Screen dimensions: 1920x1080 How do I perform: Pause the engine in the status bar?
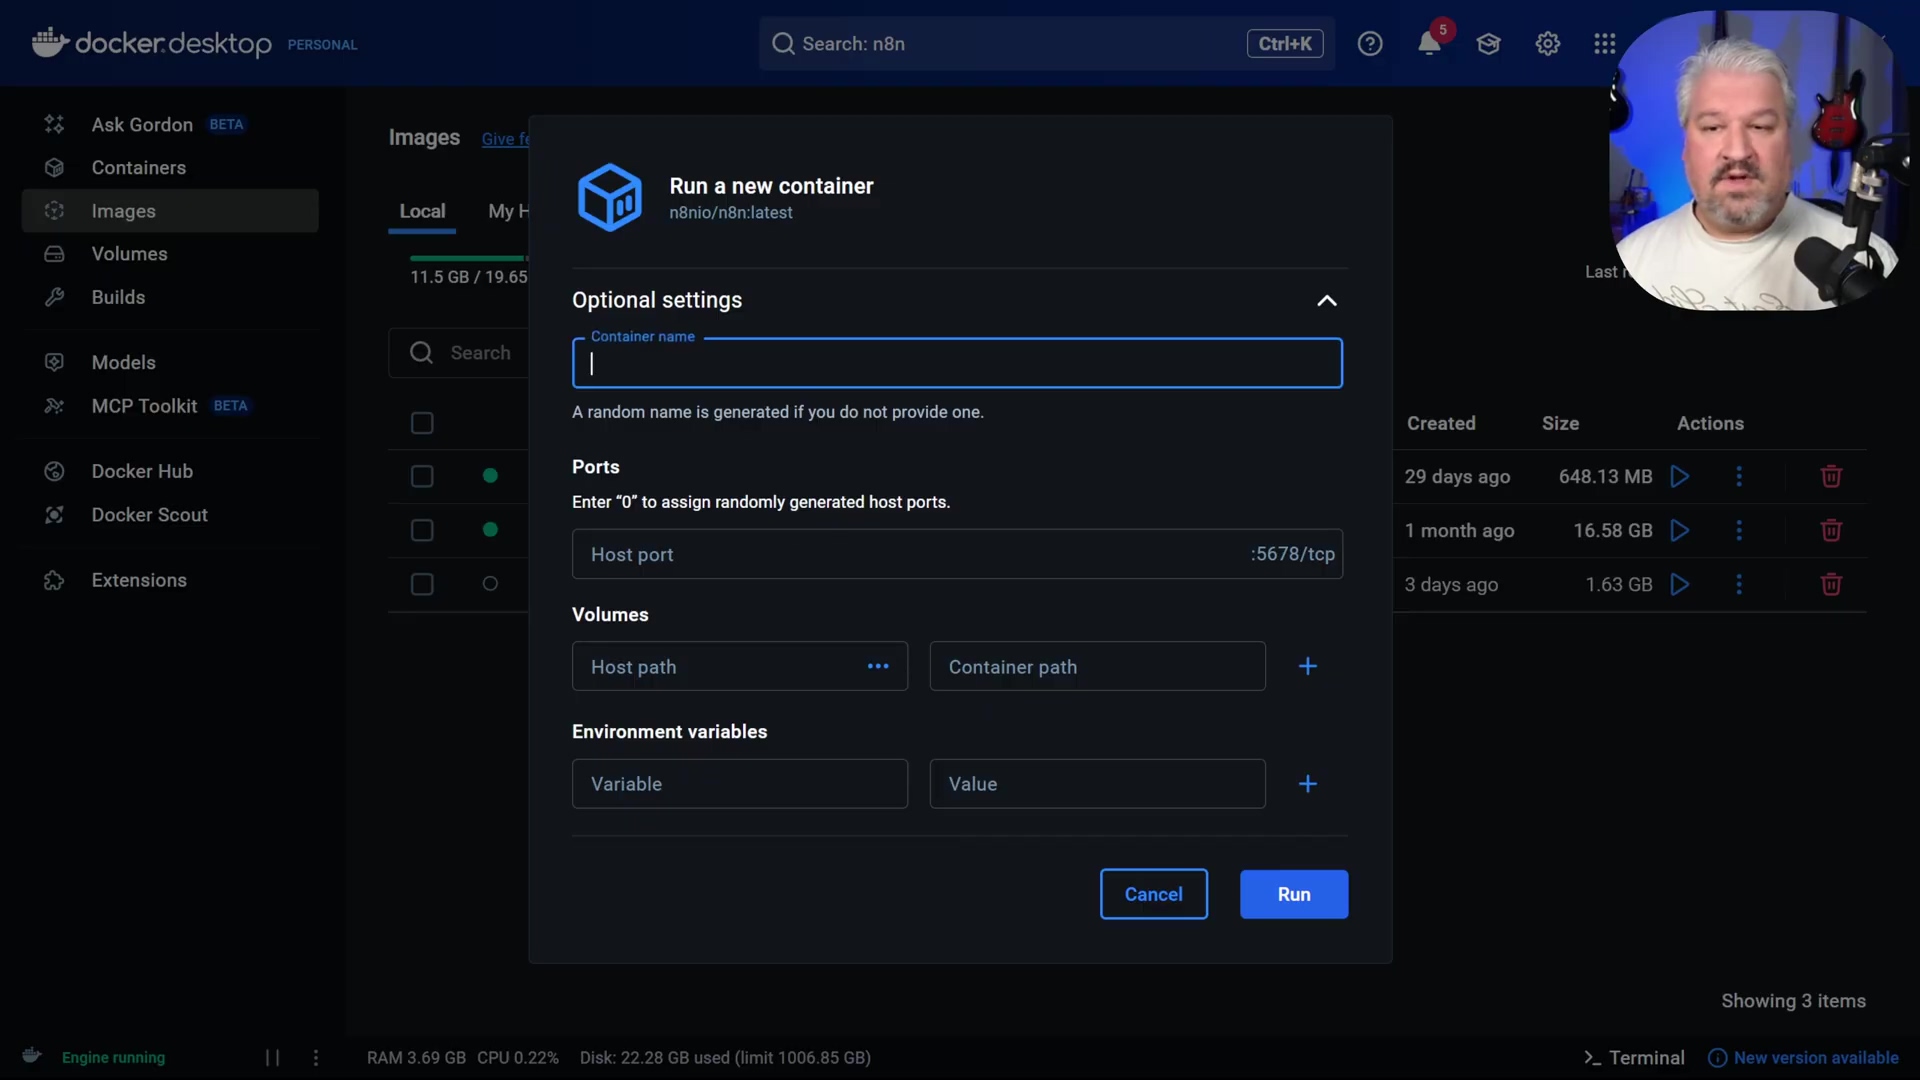272,1057
